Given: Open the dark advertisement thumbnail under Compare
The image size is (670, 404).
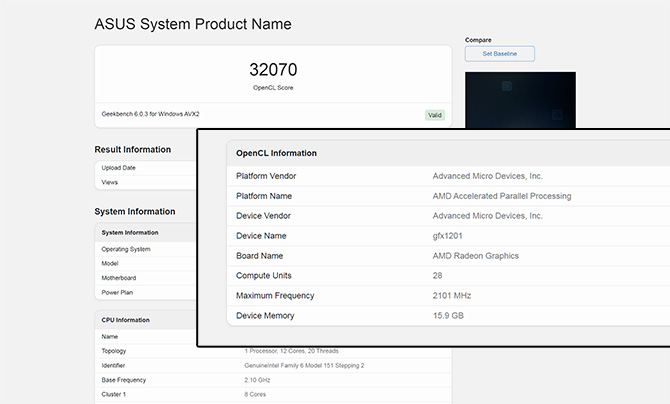Looking at the screenshot, I should pyautogui.click(x=520, y=98).
